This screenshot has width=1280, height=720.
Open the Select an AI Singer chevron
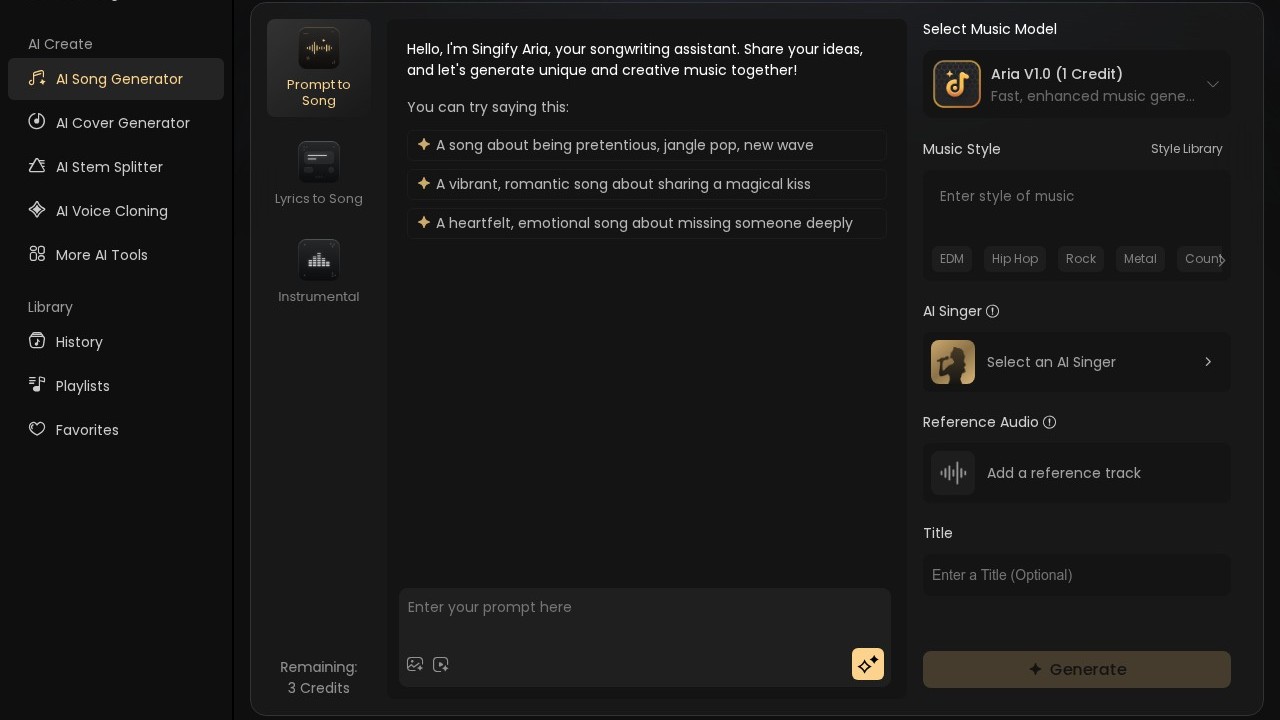[1208, 362]
